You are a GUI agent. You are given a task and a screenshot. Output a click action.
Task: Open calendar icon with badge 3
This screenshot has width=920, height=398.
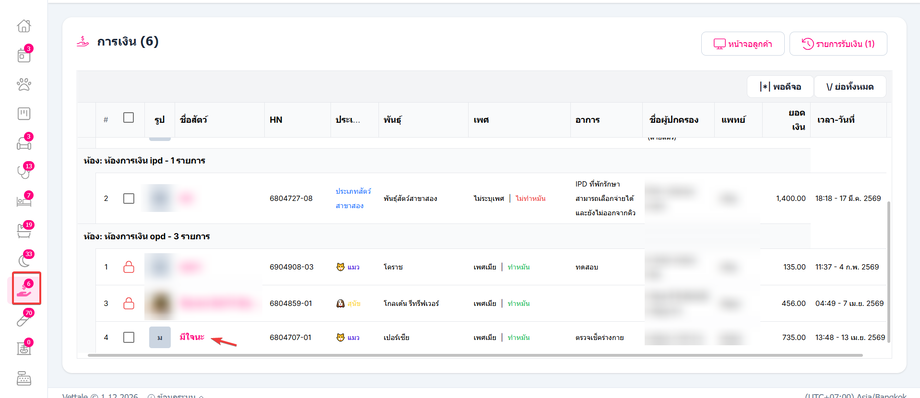23,55
